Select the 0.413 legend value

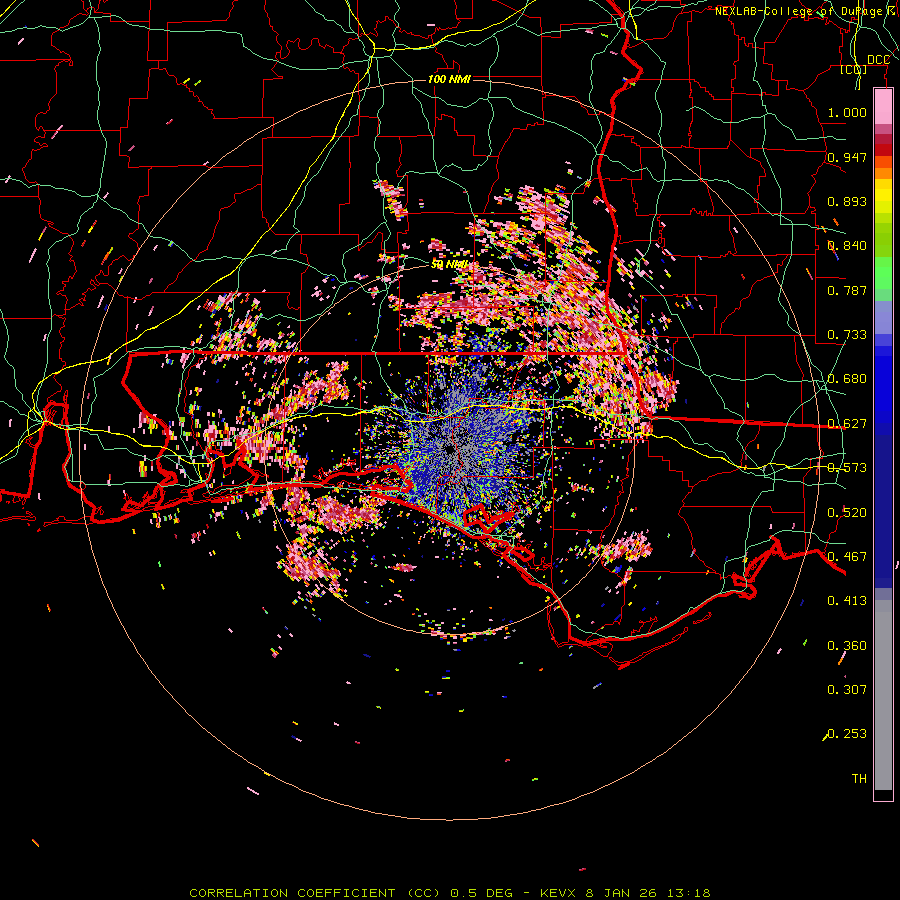point(847,601)
